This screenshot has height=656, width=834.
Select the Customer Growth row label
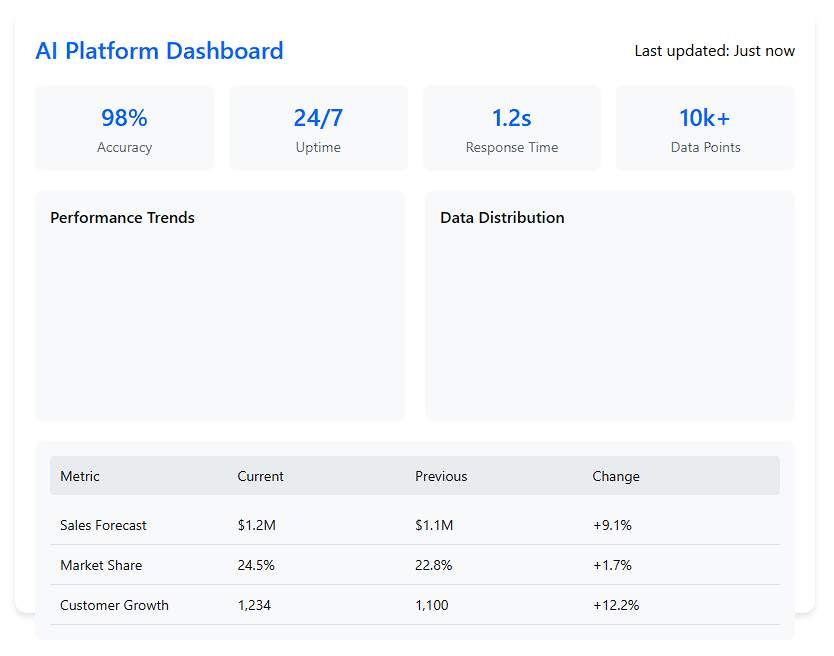[x=114, y=605]
